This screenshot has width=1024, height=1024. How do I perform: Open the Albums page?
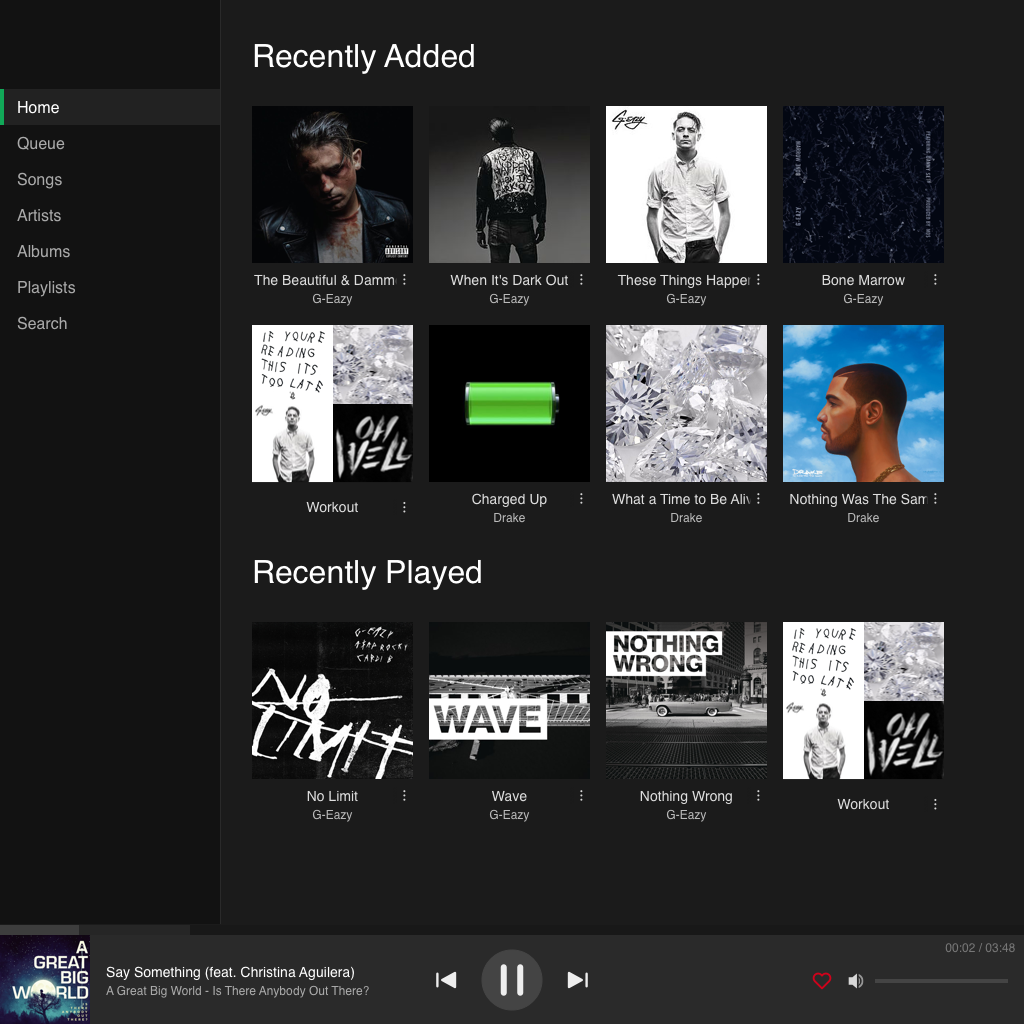click(110, 251)
